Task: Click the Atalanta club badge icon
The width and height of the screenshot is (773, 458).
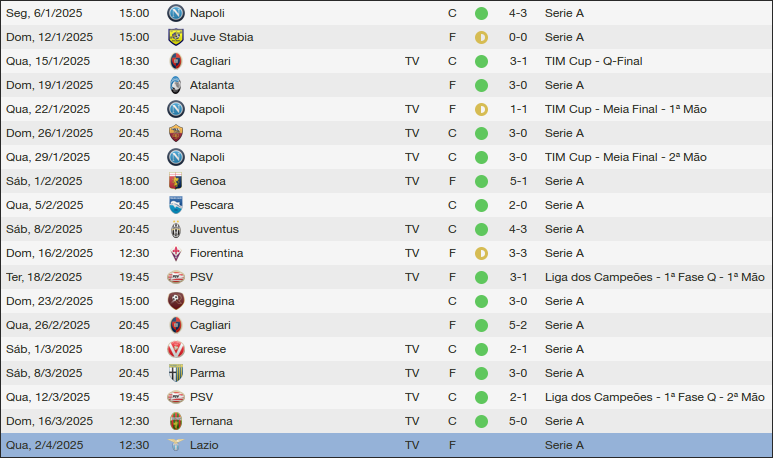Action: [x=176, y=85]
